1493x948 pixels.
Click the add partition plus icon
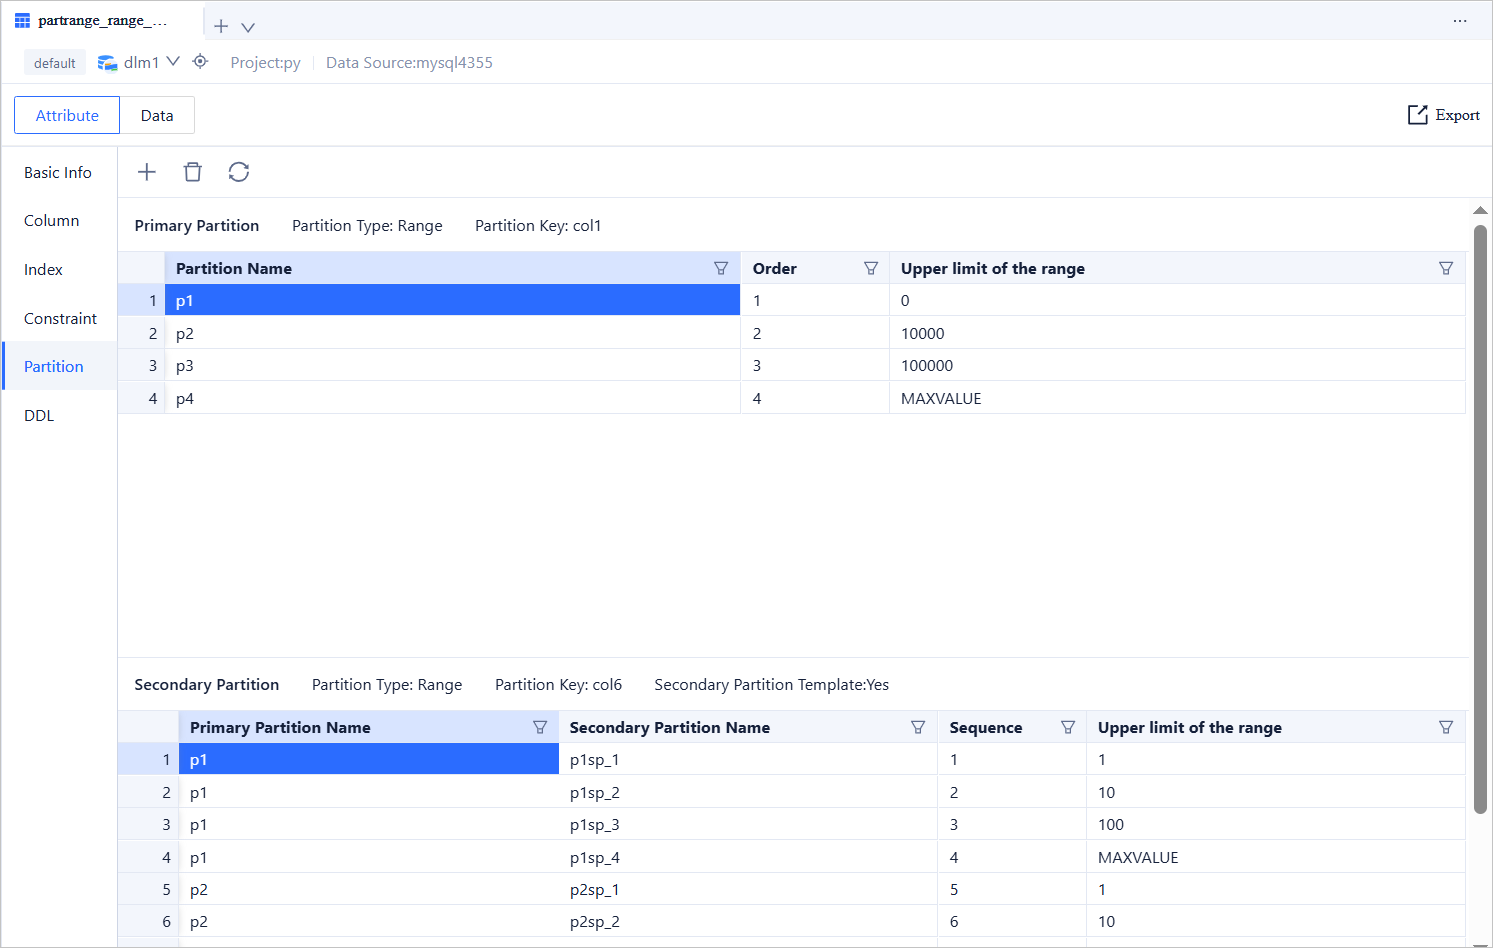(147, 172)
